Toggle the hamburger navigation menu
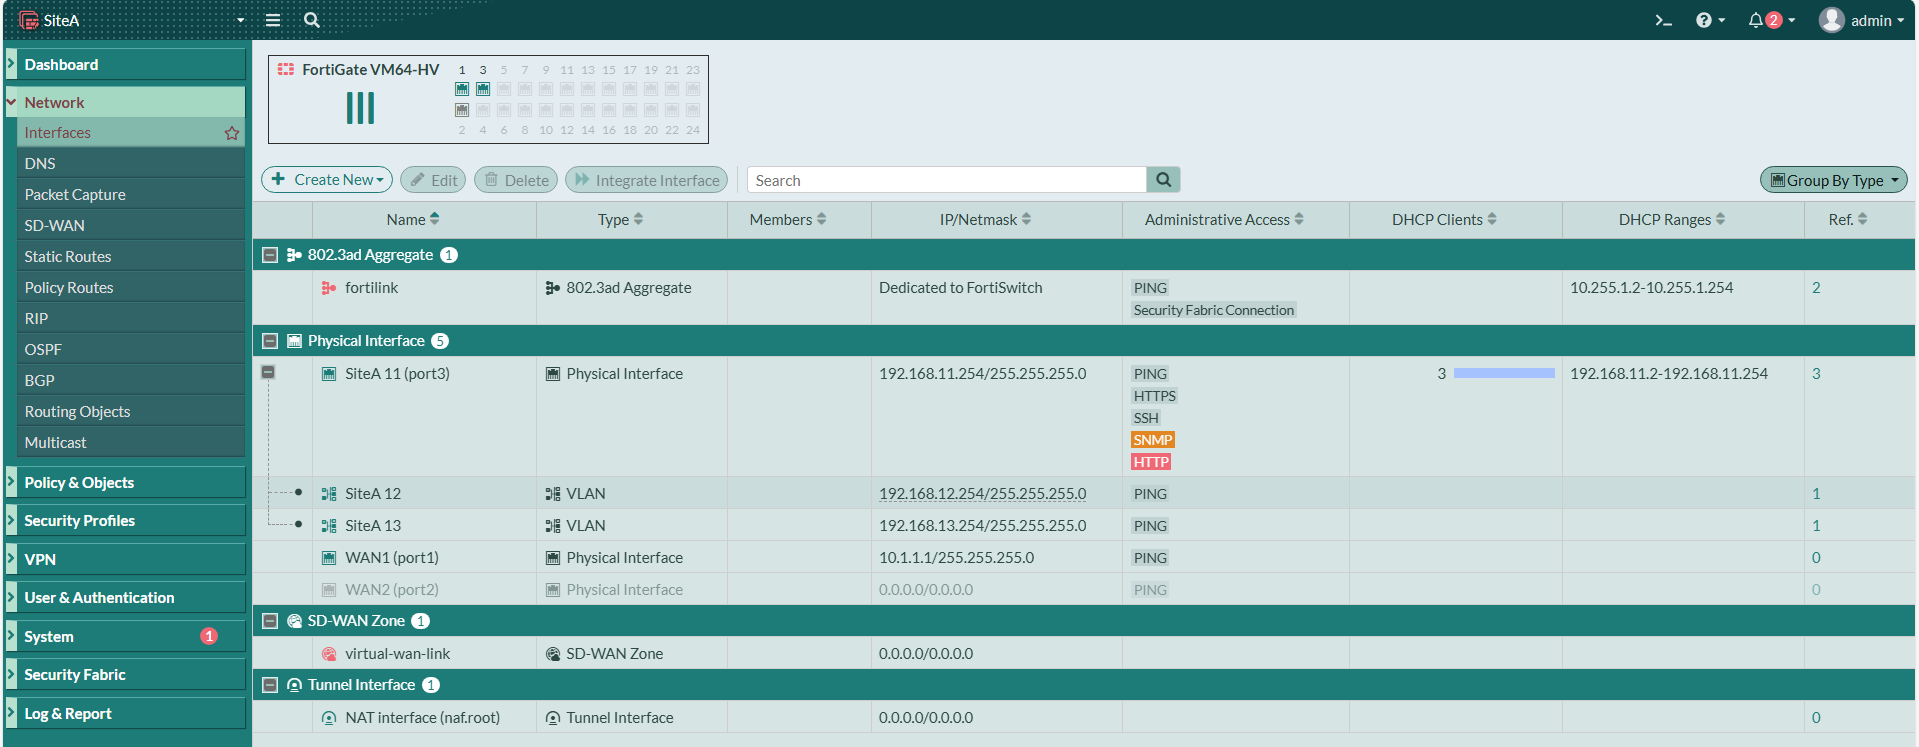This screenshot has width=1919, height=747. [272, 20]
